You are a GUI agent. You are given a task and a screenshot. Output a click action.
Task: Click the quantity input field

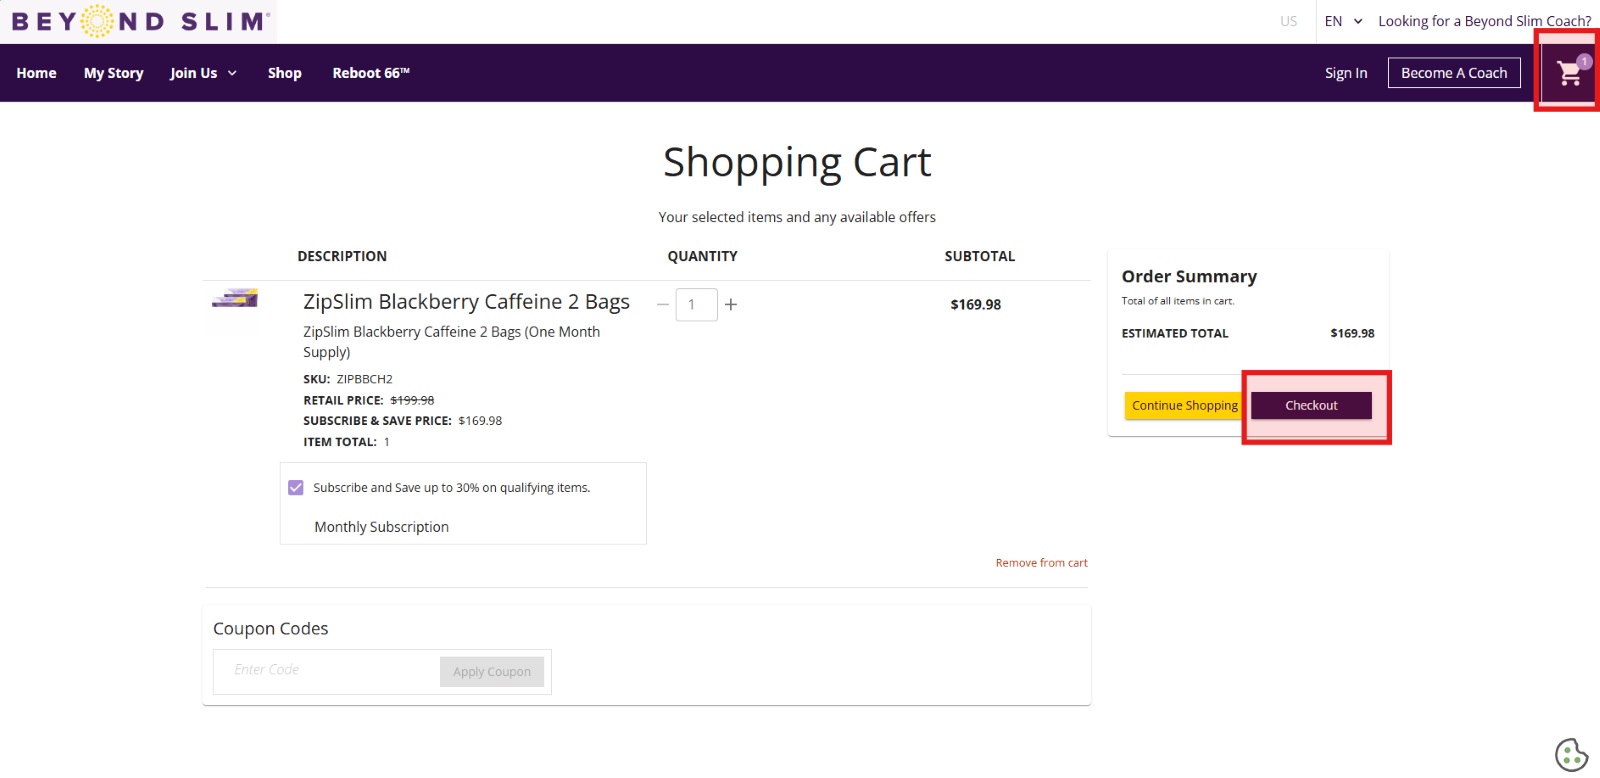[x=697, y=304]
